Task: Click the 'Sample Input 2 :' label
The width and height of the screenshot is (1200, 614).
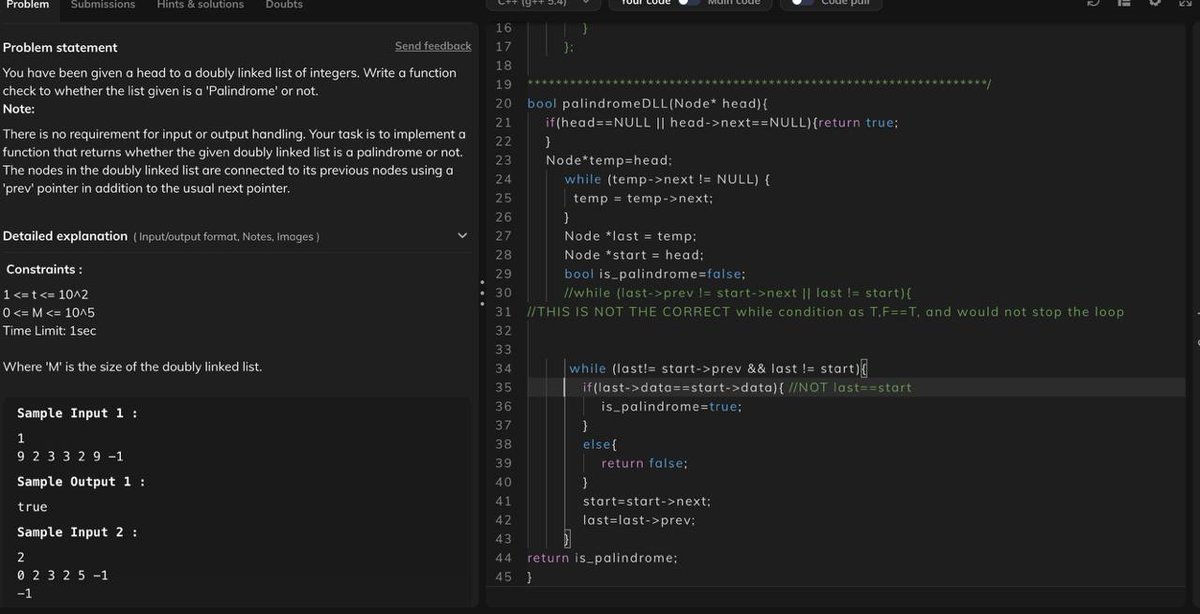Action: coord(77,532)
